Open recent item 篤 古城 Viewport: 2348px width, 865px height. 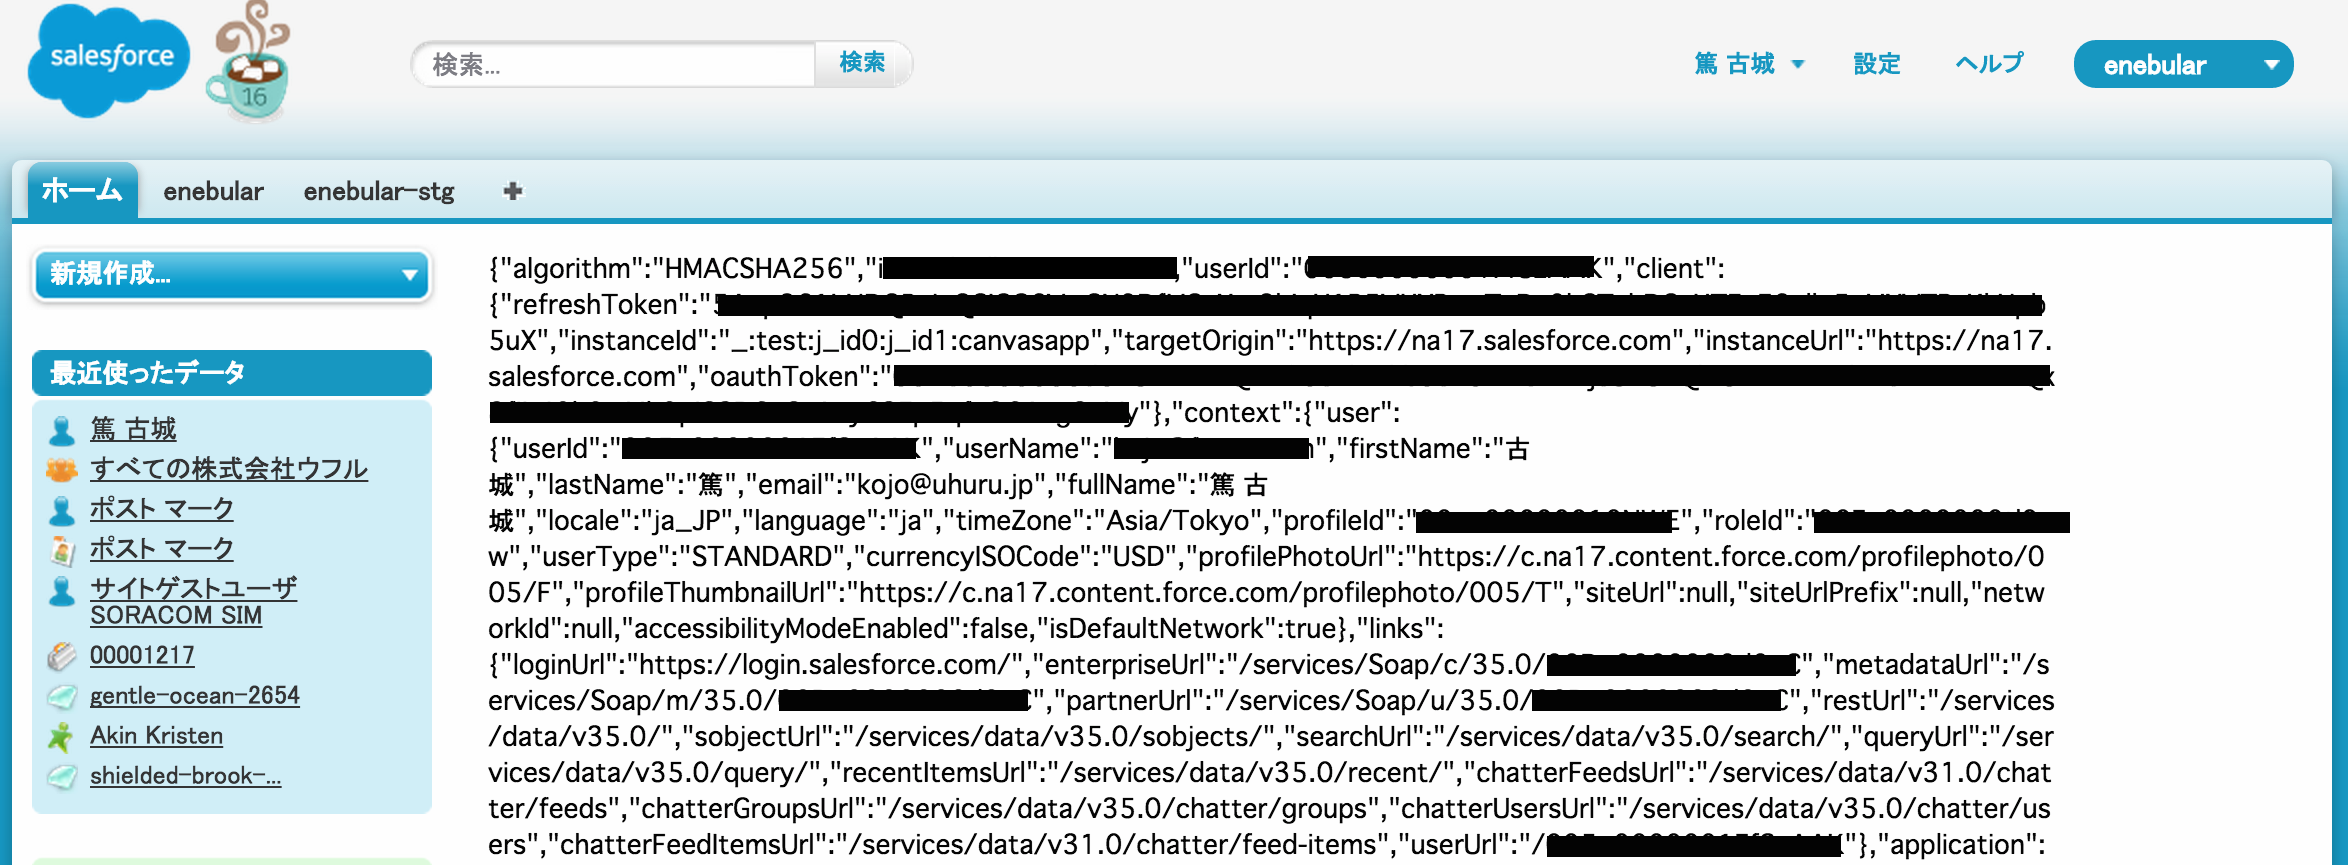pyautogui.click(x=133, y=429)
